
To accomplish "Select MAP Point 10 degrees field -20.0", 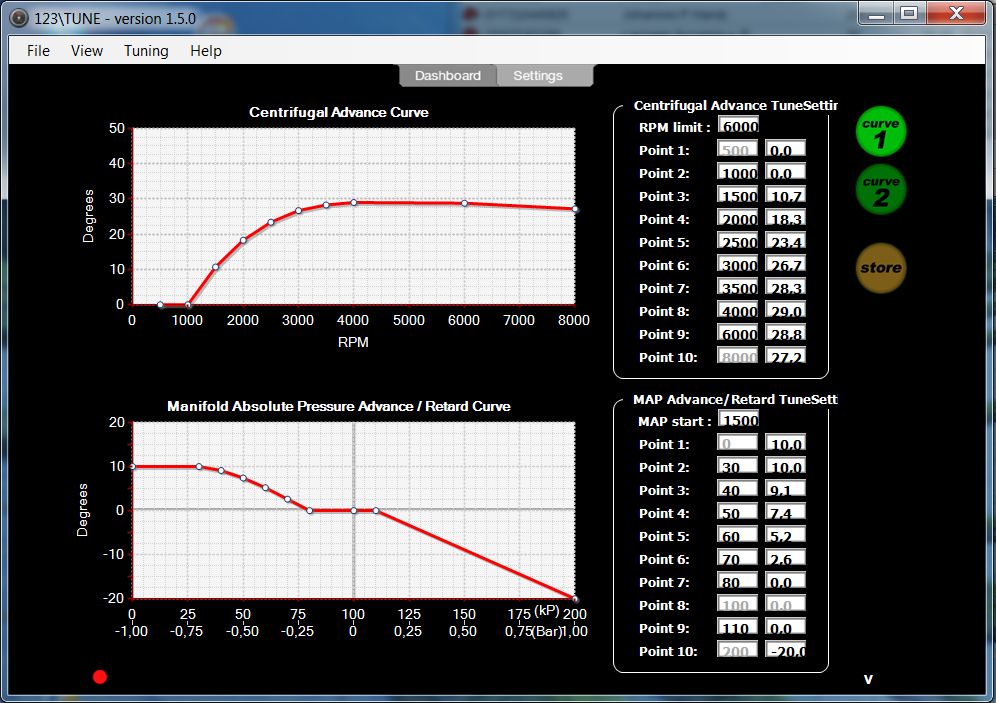I will click(785, 651).
